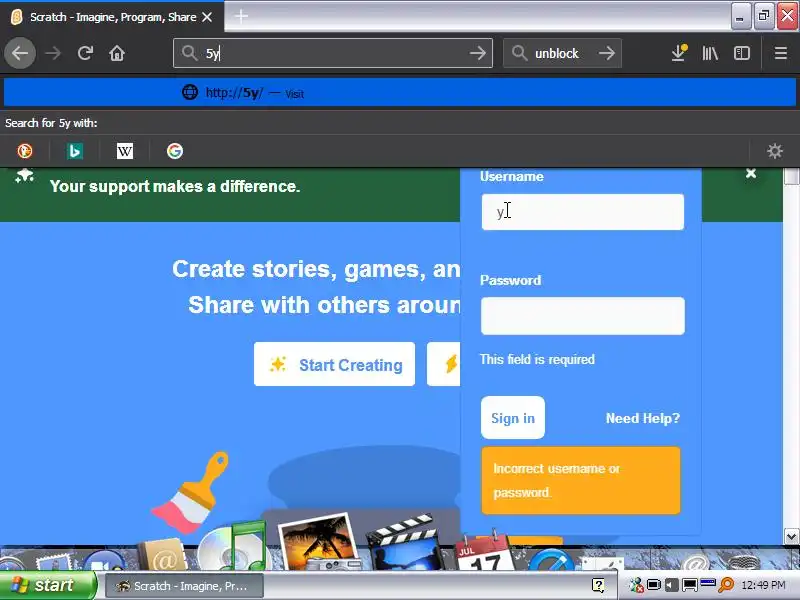Dismiss the support banner with the X
This screenshot has width=800, height=600.
(x=751, y=173)
